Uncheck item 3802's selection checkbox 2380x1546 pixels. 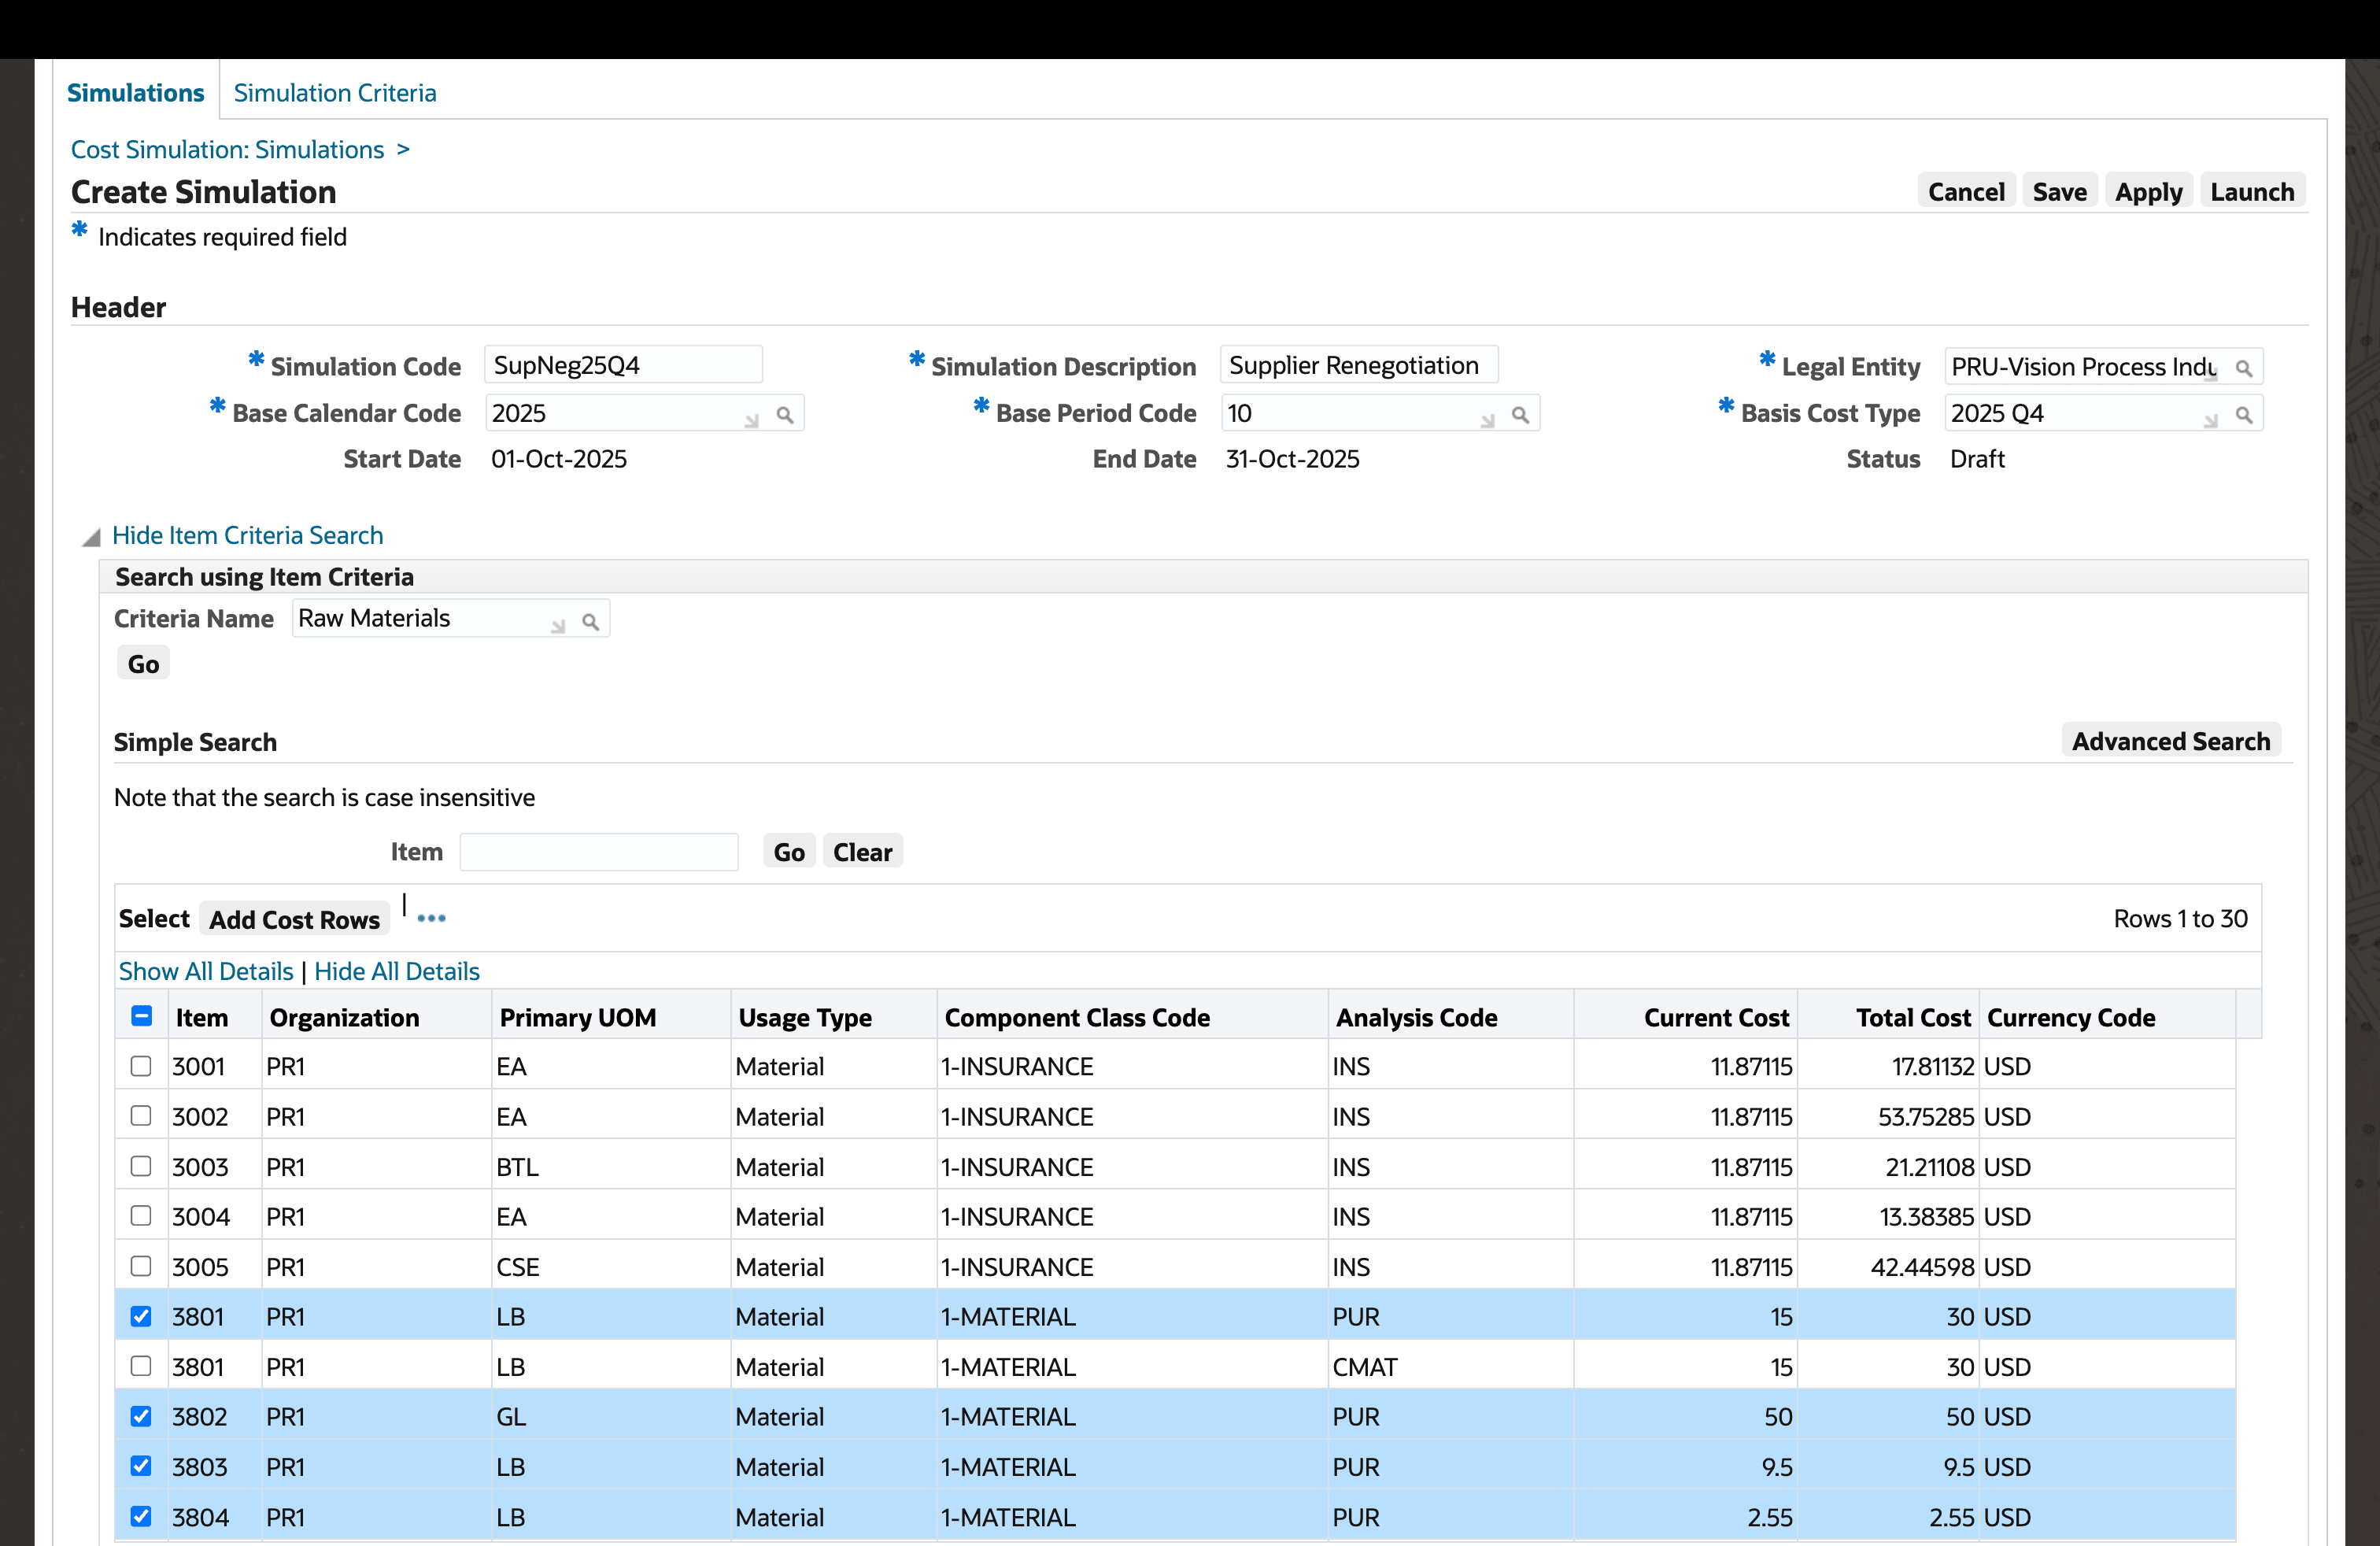point(141,1416)
